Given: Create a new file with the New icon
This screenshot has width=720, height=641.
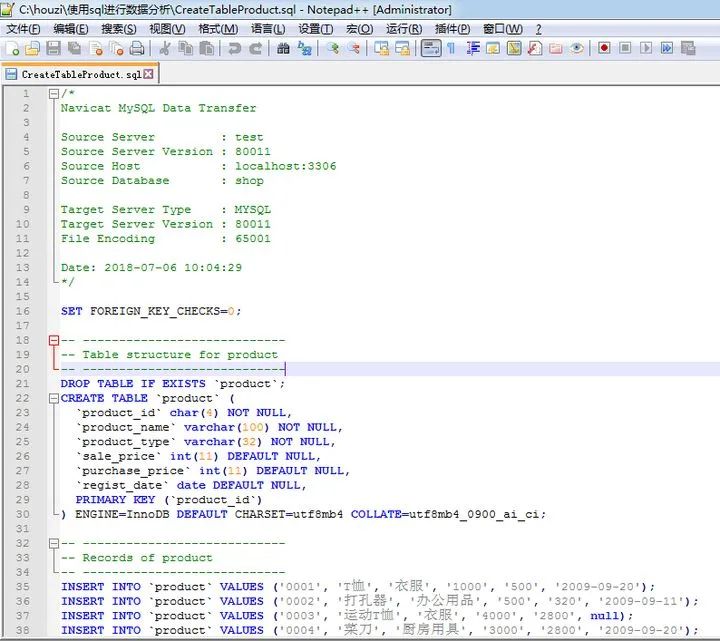Looking at the screenshot, I should click(12, 48).
